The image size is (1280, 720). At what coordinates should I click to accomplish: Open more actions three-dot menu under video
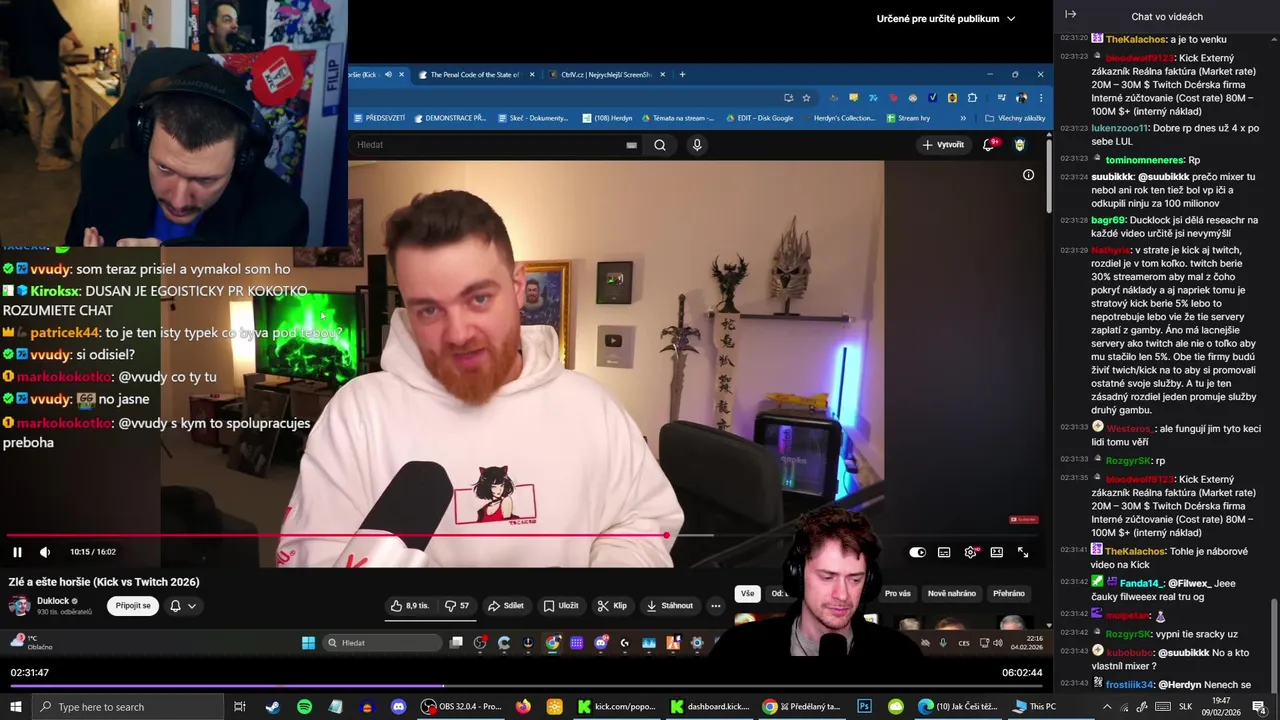tap(715, 606)
